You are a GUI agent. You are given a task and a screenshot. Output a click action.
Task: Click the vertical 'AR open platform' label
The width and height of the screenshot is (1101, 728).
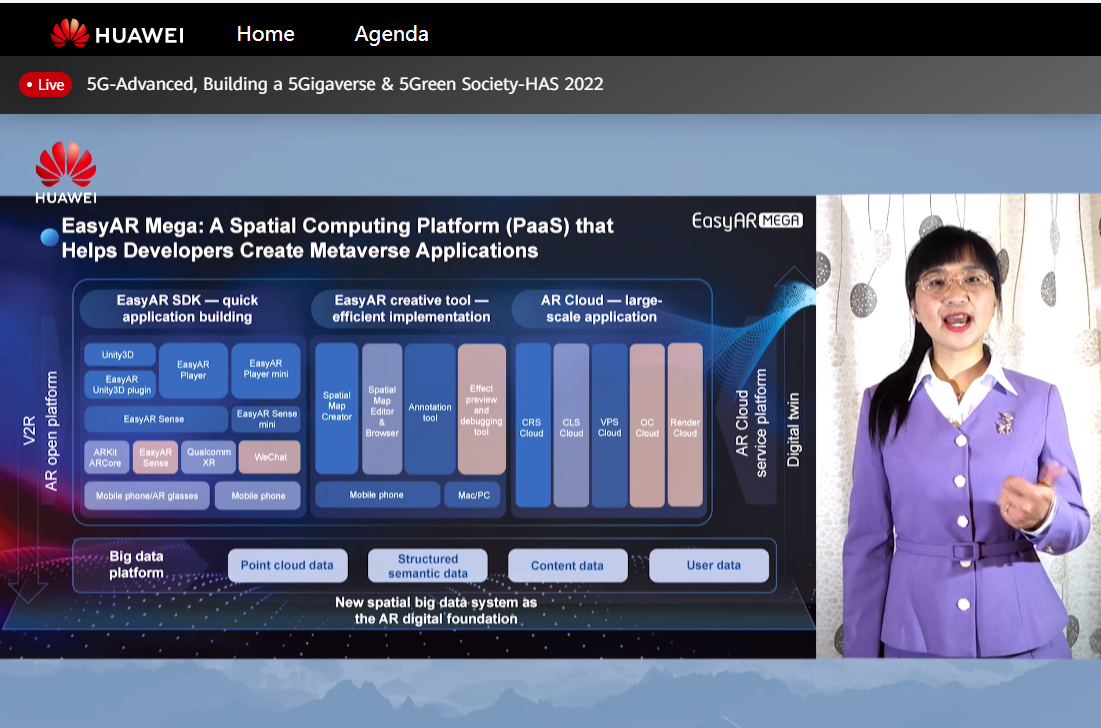click(51, 430)
